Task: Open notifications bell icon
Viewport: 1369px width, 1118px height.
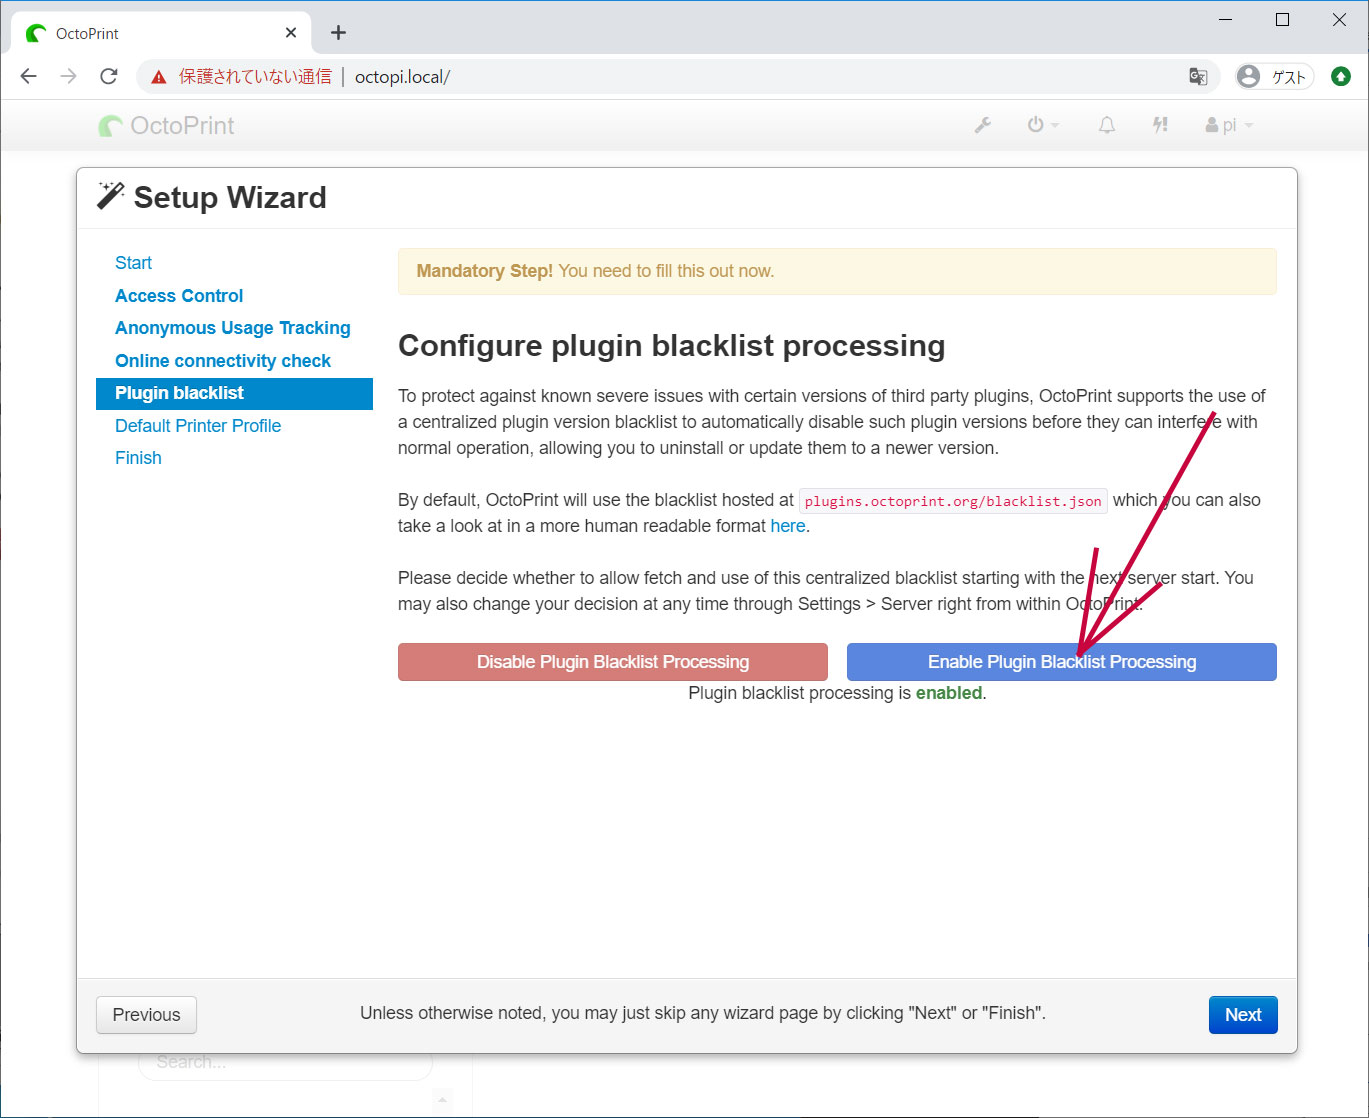Action: [1107, 125]
